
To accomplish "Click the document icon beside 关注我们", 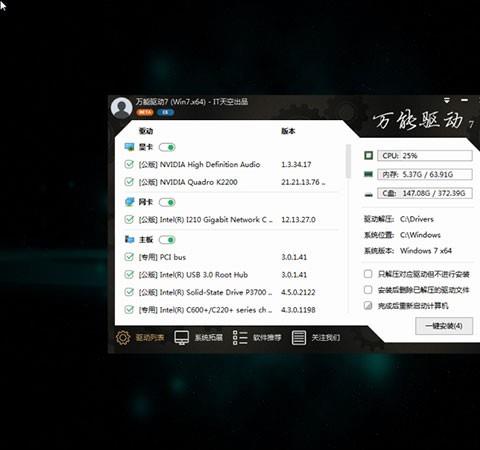I will click(299, 338).
